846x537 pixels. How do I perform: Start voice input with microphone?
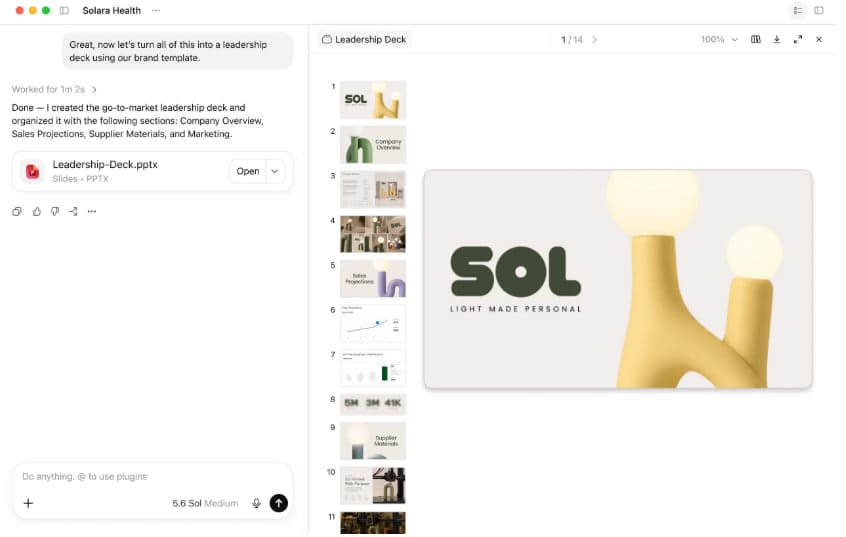click(258, 506)
